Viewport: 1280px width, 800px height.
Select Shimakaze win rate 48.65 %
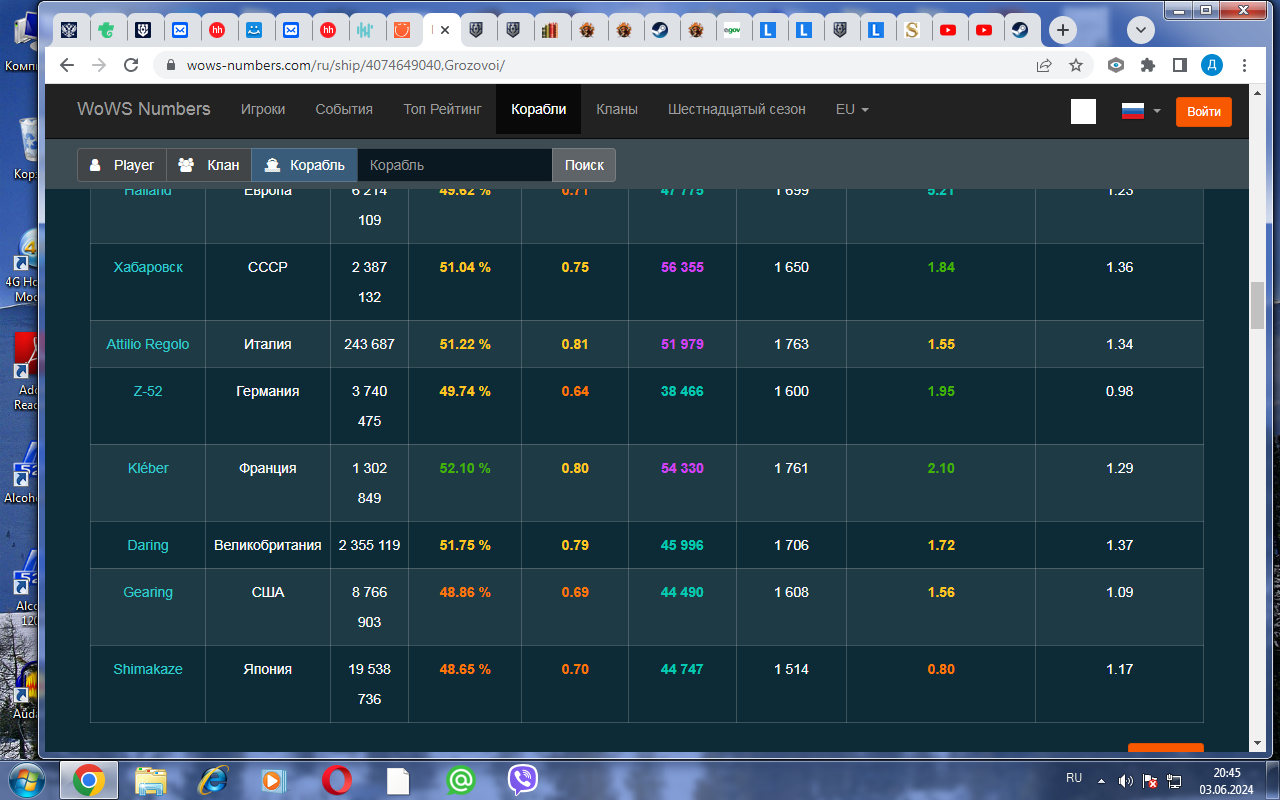point(465,669)
